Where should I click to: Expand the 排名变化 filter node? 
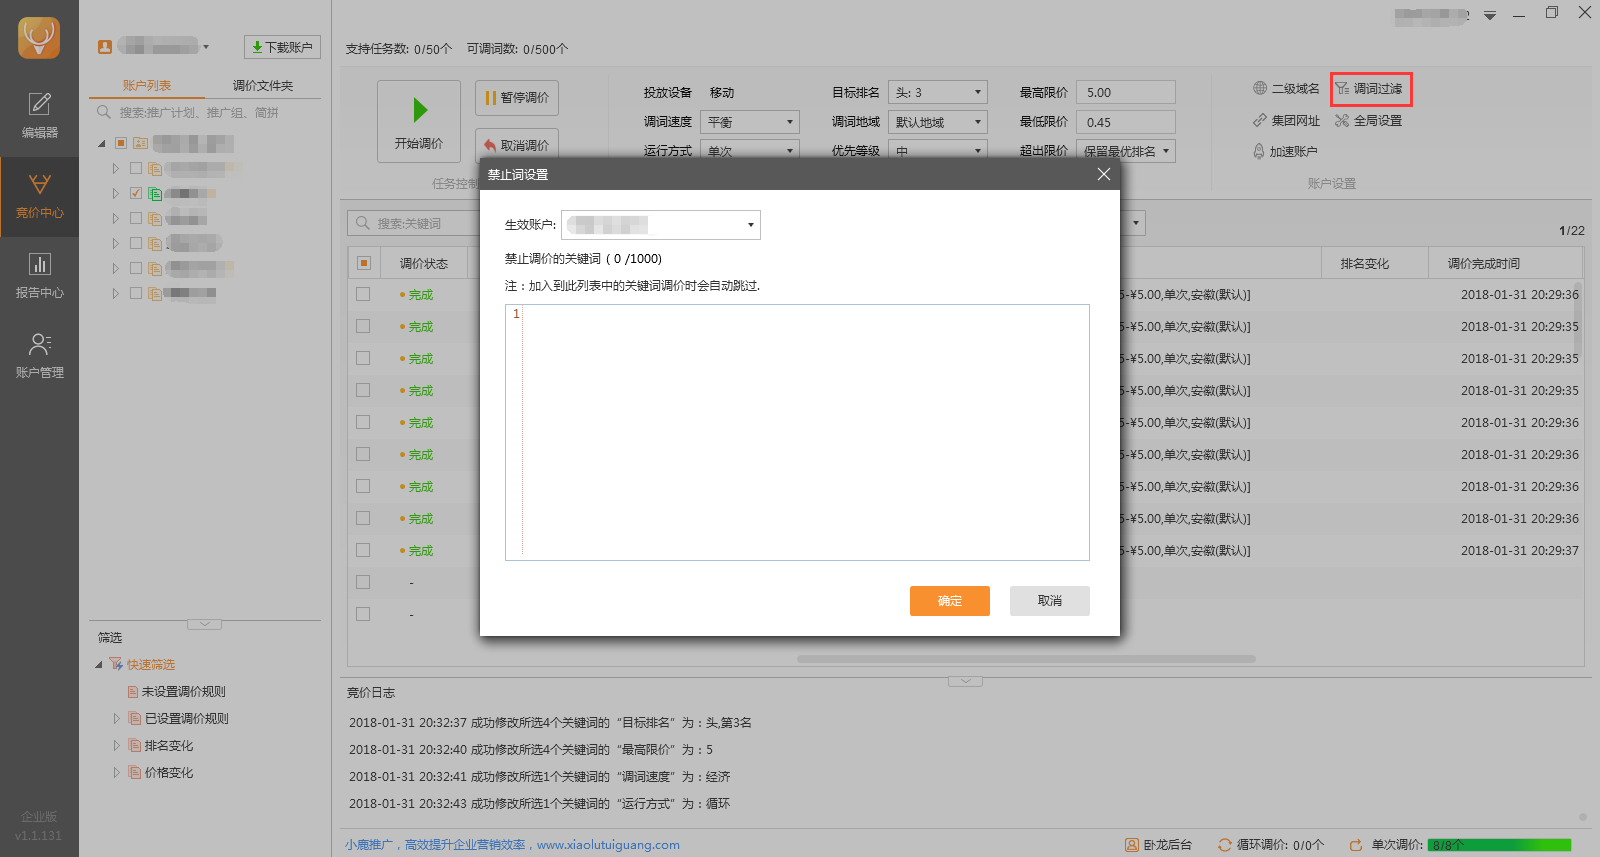[x=116, y=746]
